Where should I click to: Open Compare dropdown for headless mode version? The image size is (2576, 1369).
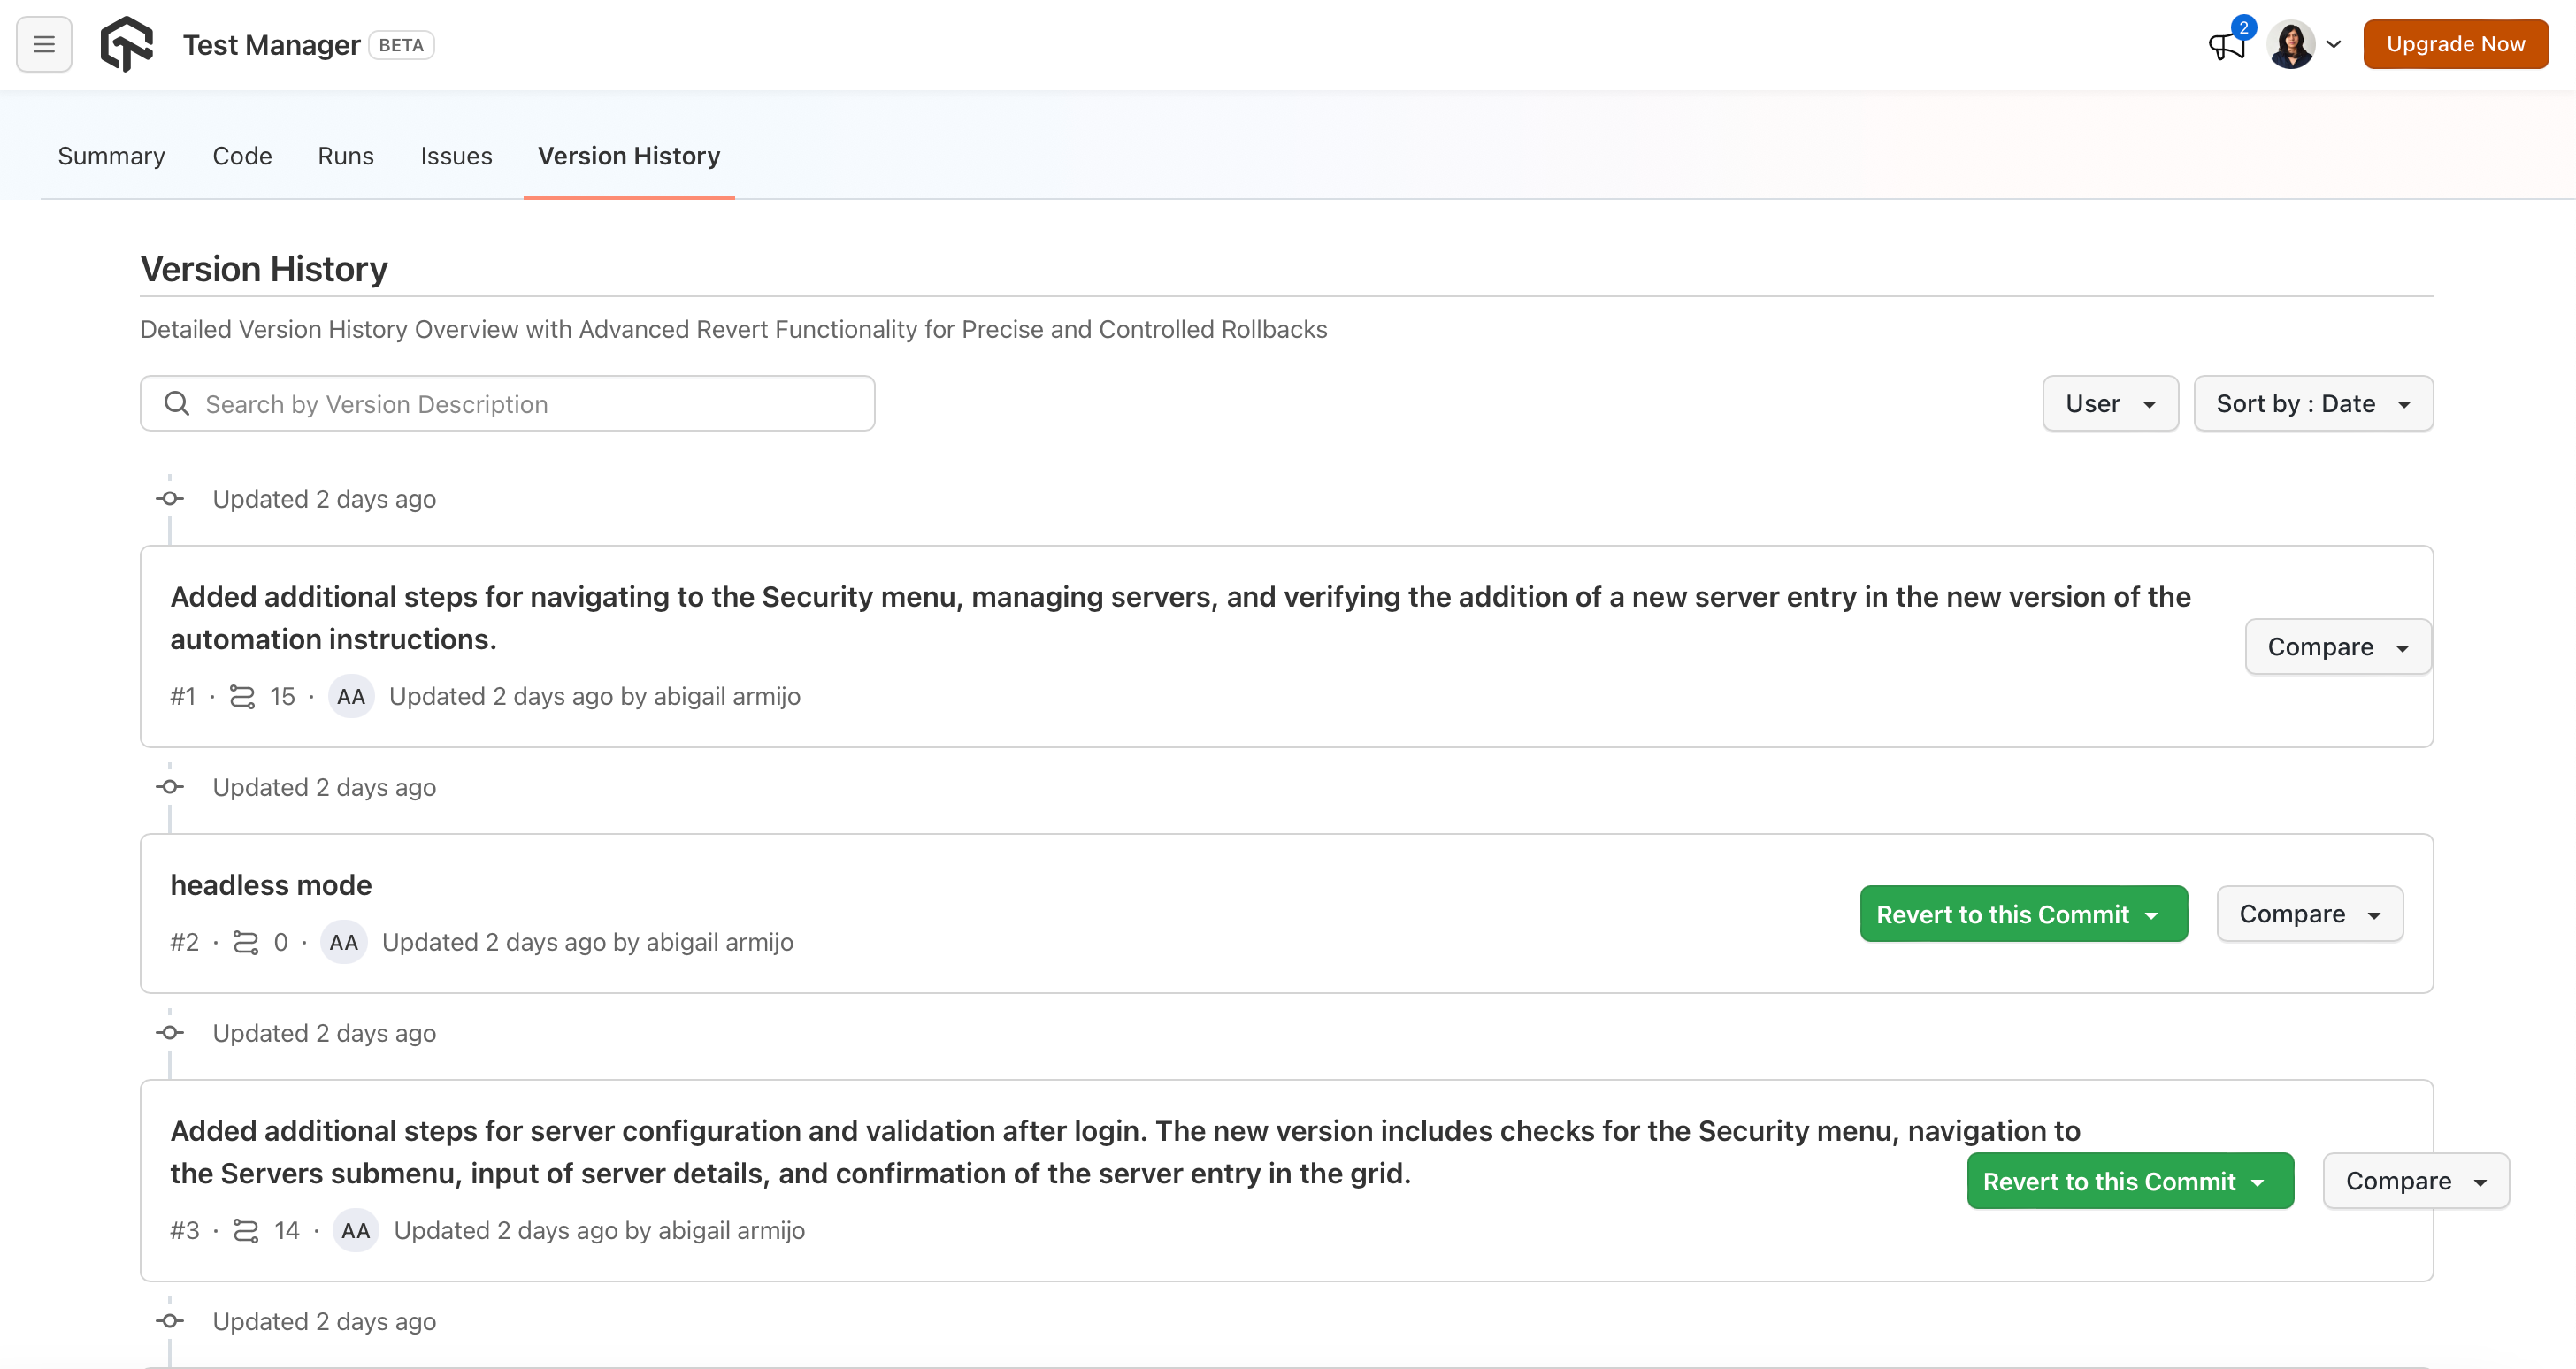tap(2309, 913)
